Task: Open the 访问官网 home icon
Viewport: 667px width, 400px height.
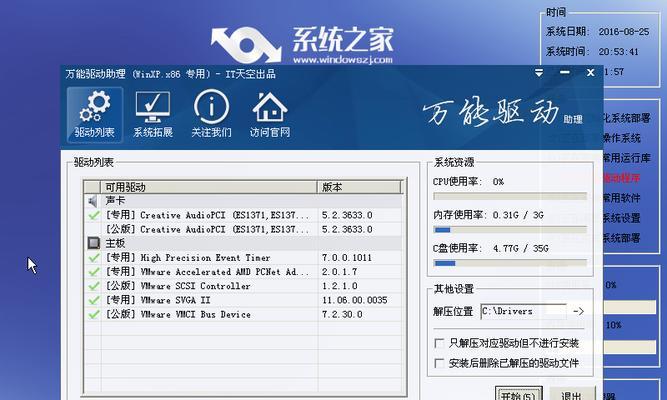Action: (270, 115)
